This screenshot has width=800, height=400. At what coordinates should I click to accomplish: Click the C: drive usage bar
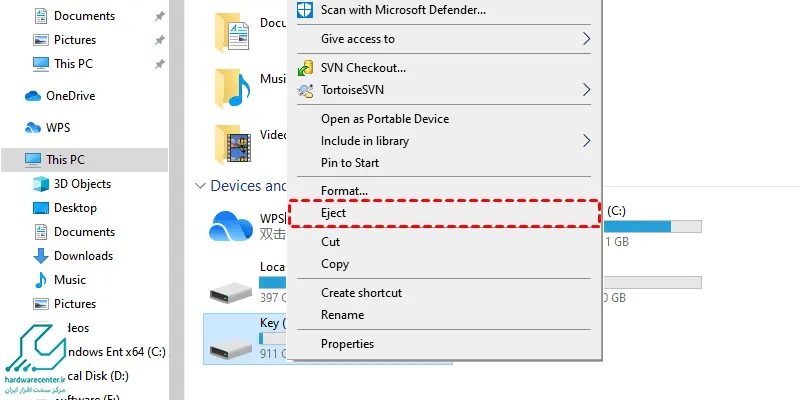pos(653,227)
